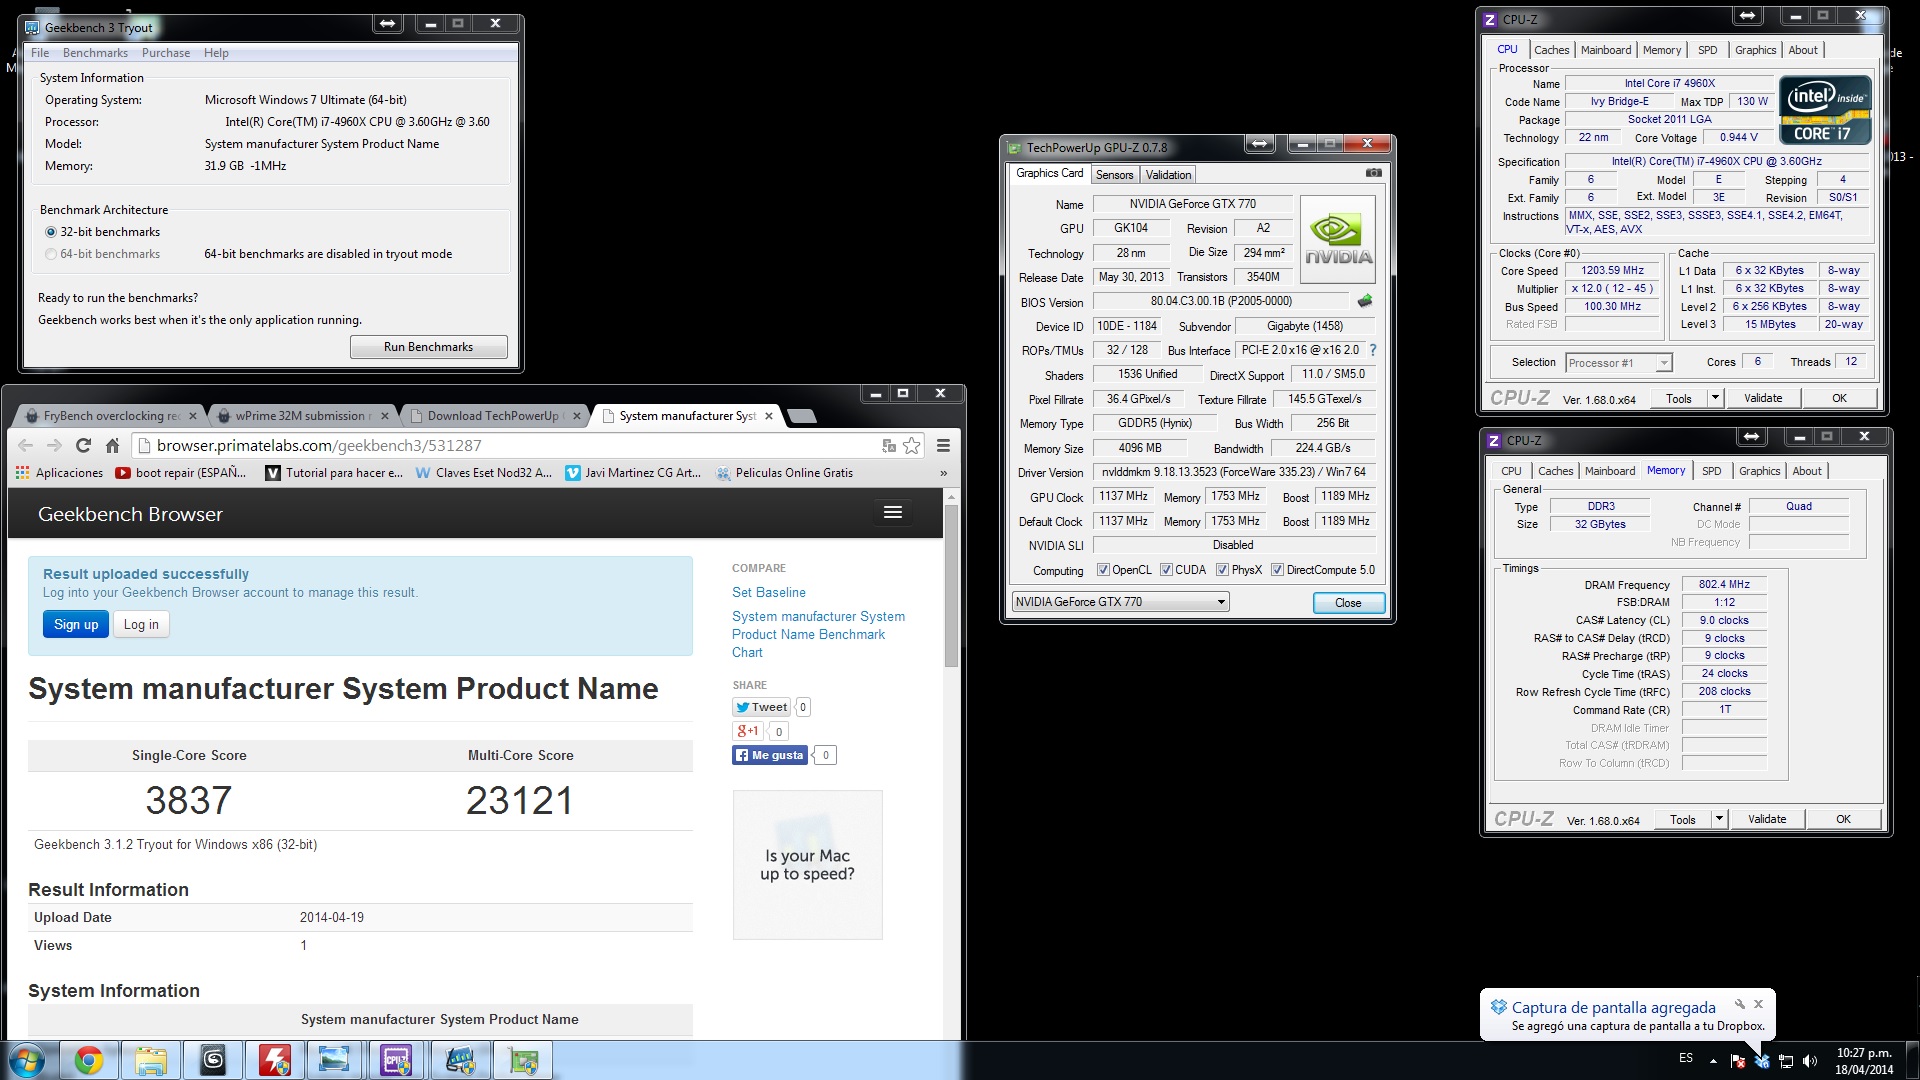1920x1080 pixels.
Task: Click the Set Baseline link
Action: pyautogui.click(x=768, y=593)
